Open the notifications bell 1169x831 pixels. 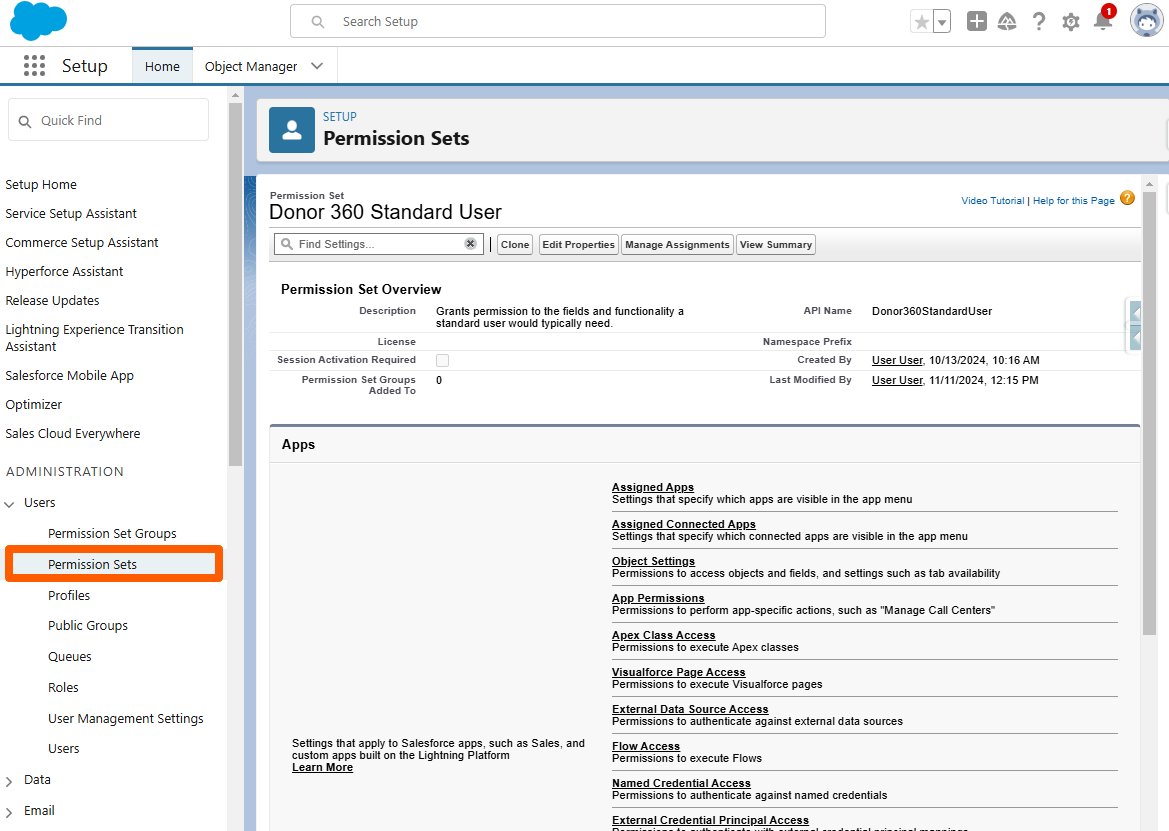pos(1103,20)
